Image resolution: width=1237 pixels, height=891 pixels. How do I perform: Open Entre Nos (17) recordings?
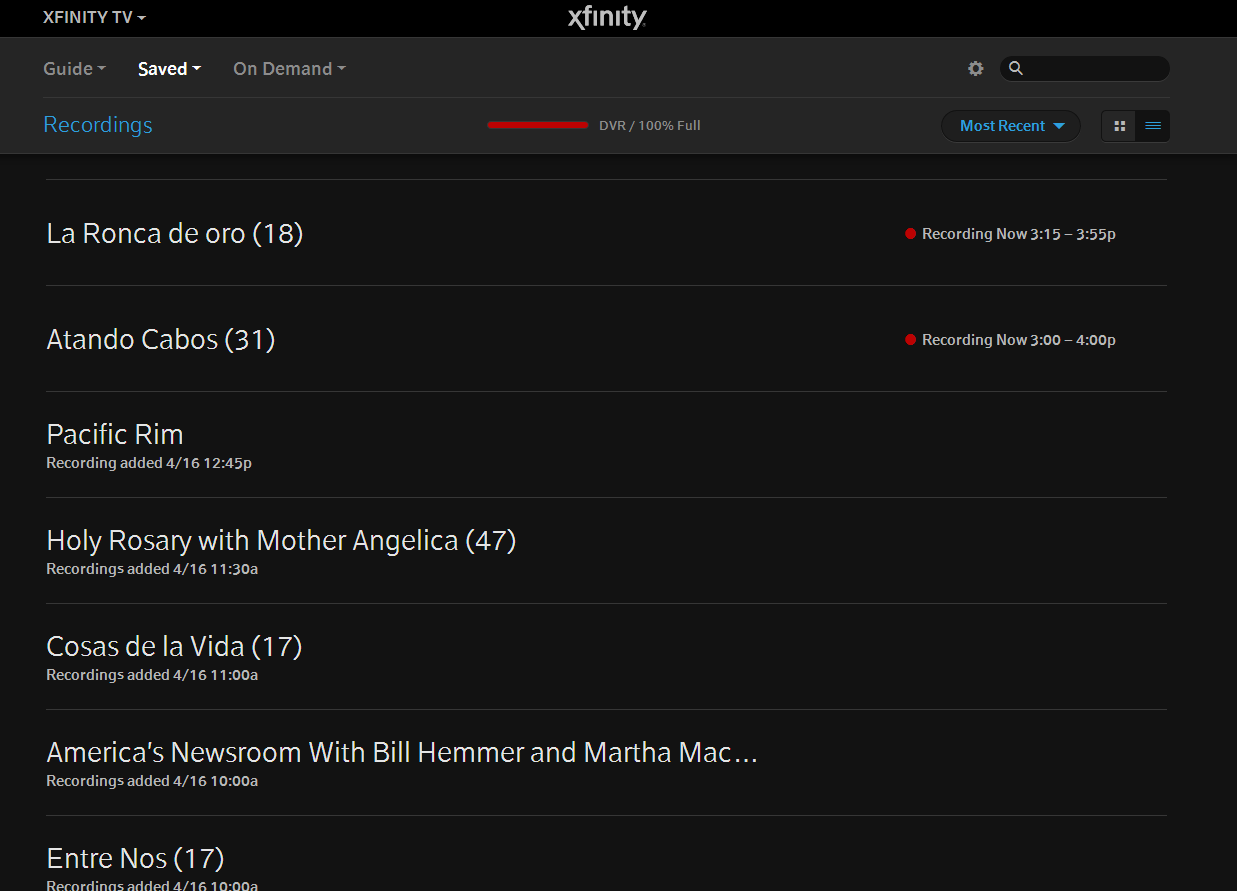(135, 859)
